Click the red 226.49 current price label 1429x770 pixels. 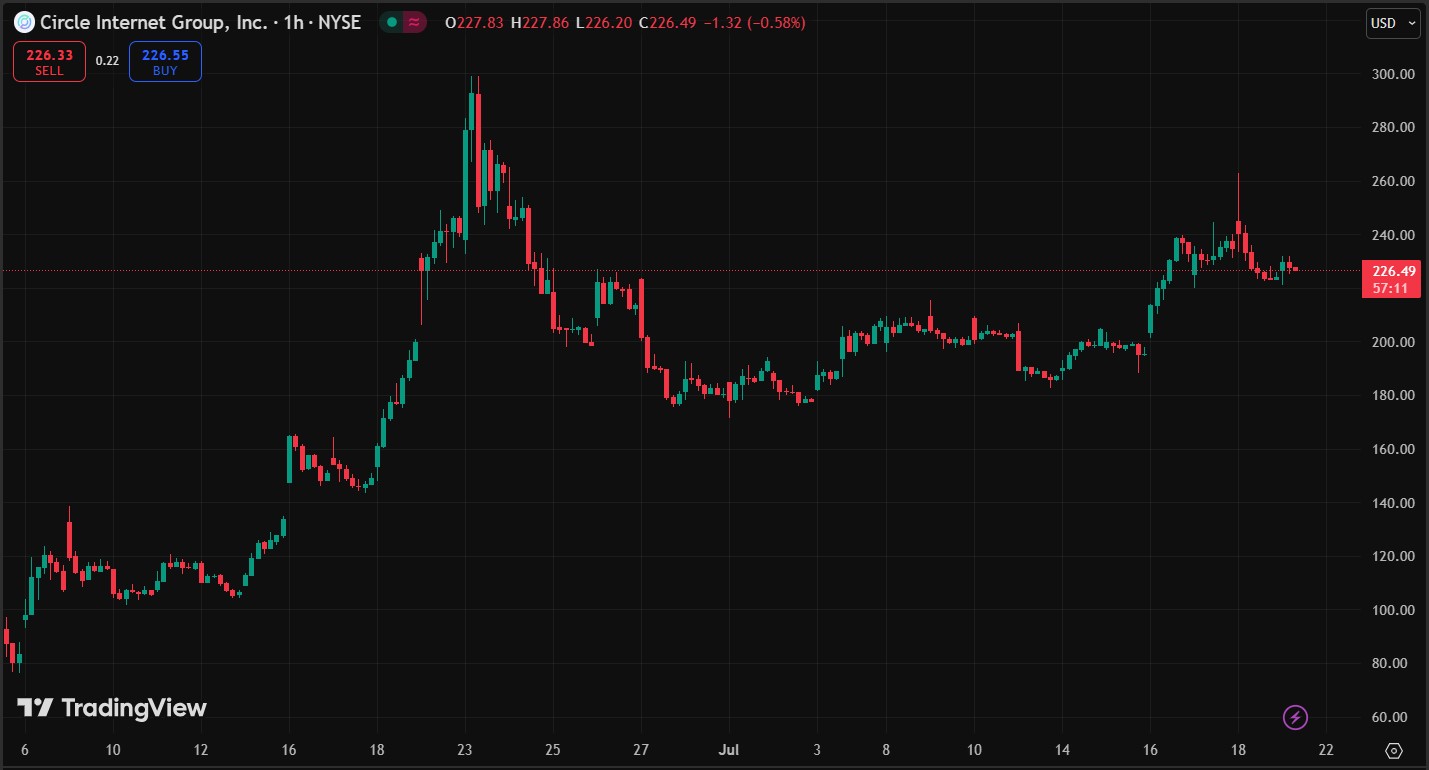click(1393, 271)
